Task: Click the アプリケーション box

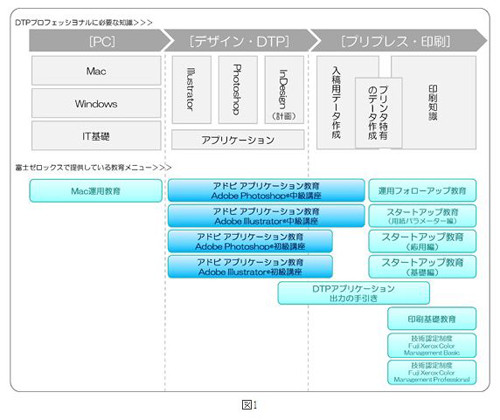Action: coord(238,140)
